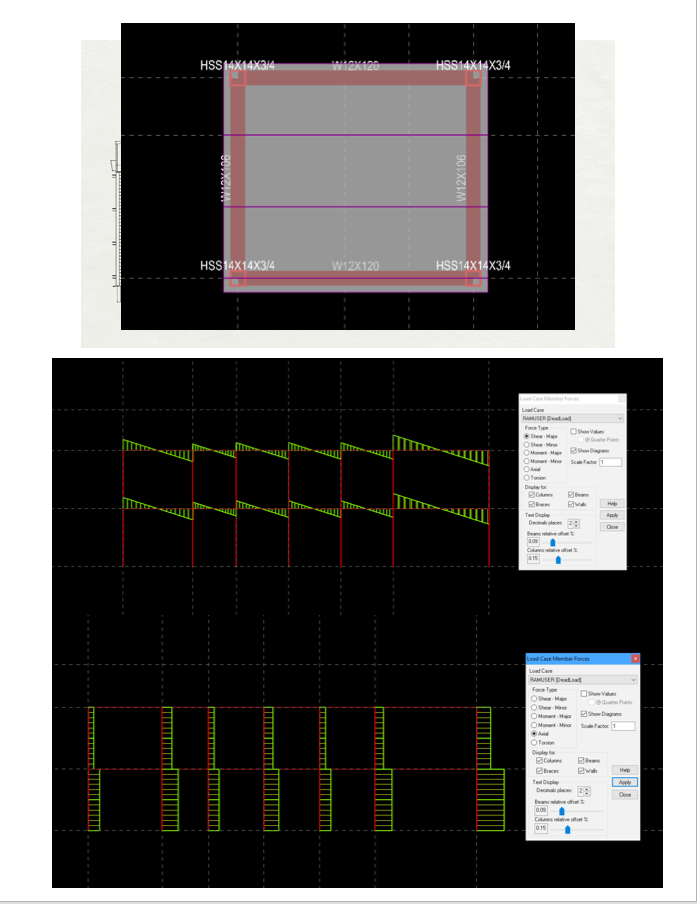Image resolution: width=697 pixels, height=904 pixels.
Task: Uncheck Show Diagrams in the upper dialog
Action: tap(573, 450)
